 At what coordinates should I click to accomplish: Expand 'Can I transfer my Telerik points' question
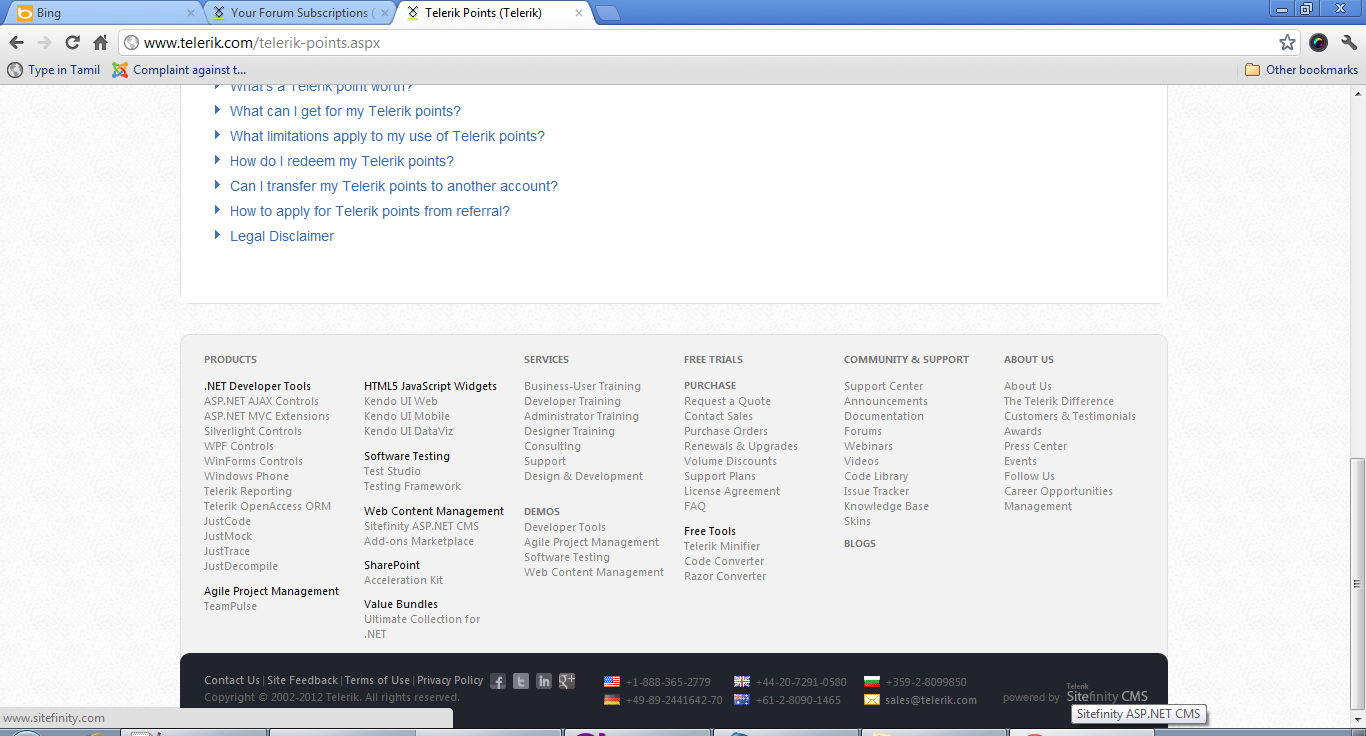click(x=394, y=186)
